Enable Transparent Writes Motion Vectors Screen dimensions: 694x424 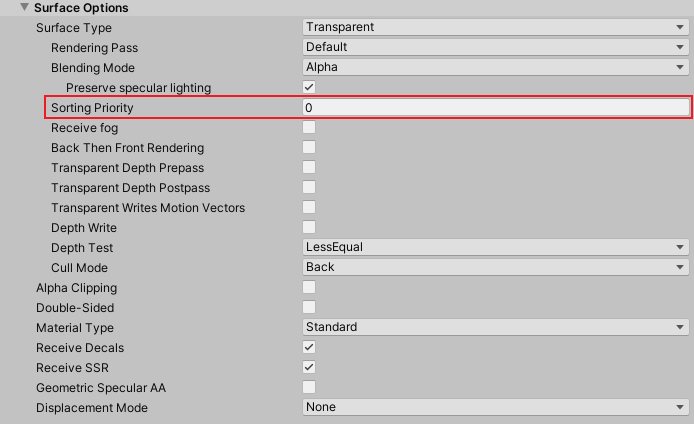coord(310,207)
